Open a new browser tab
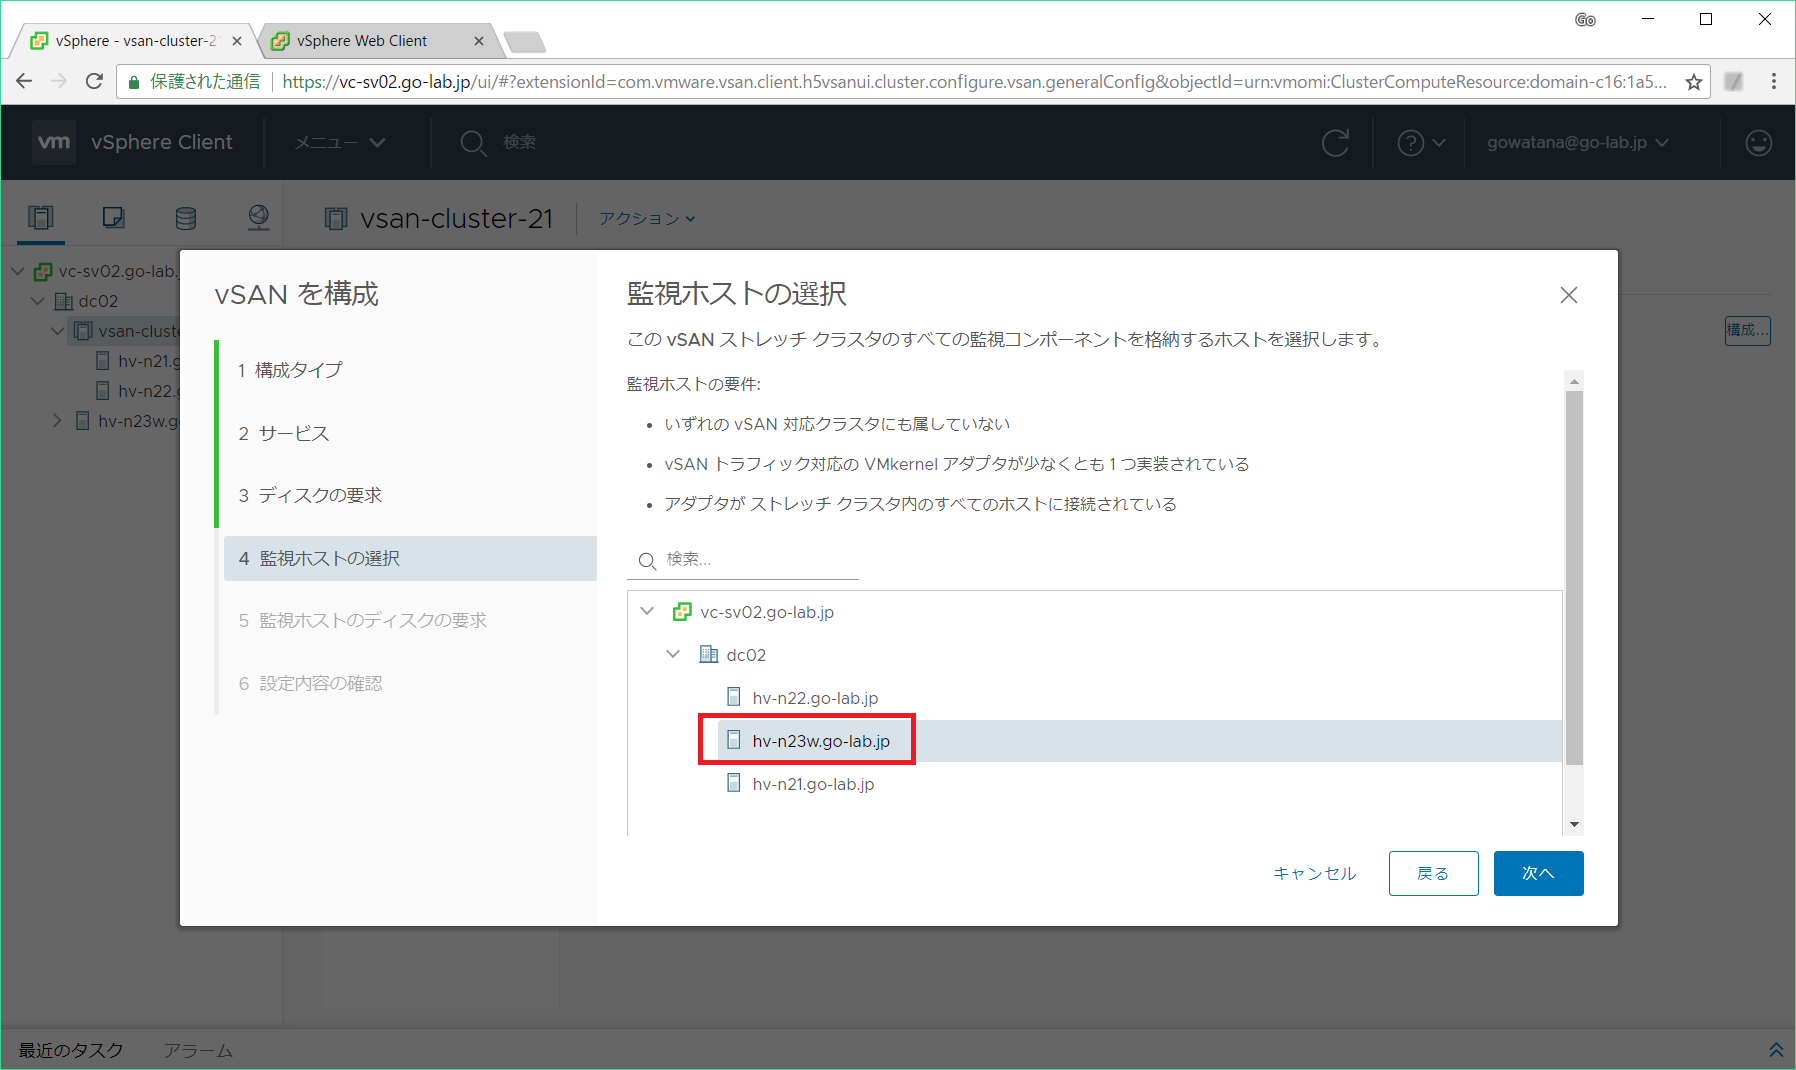Screen dimensions: 1796x1070 (524, 41)
